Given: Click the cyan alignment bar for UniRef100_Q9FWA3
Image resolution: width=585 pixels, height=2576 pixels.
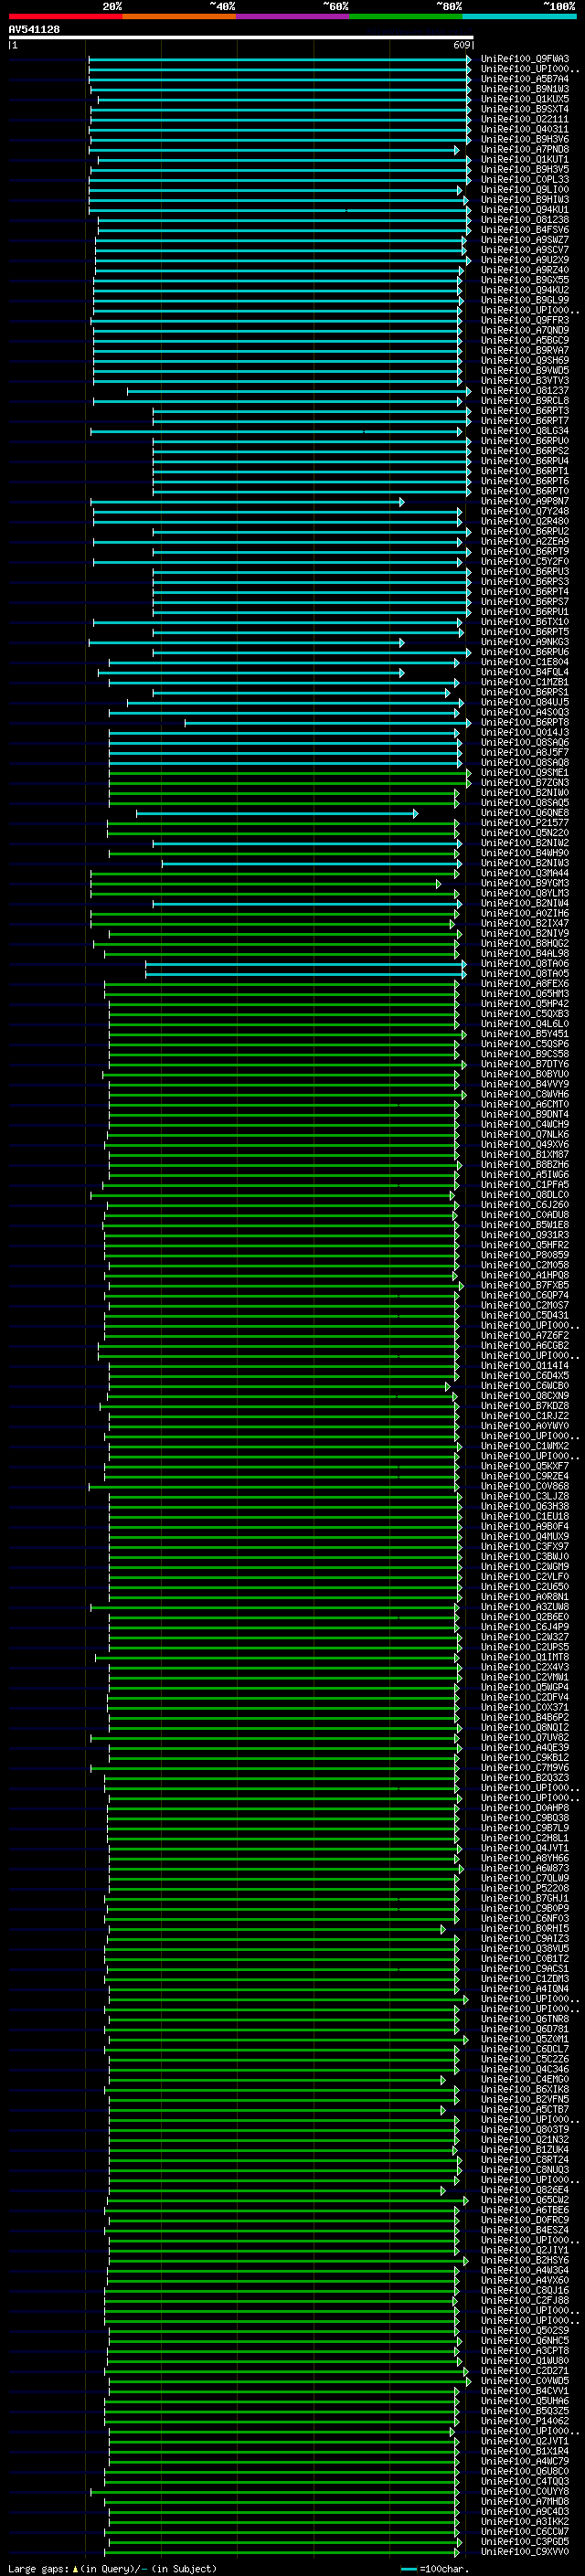Looking at the screenshot, I should (280, 59).
